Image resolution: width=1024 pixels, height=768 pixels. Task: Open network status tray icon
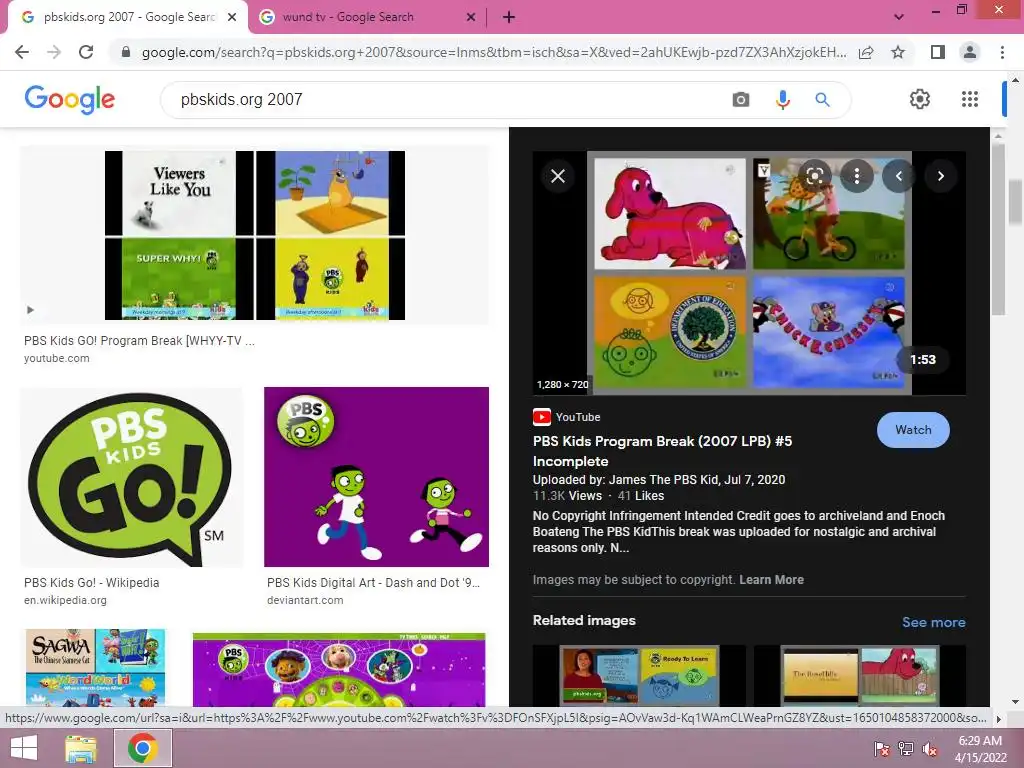coord(906,749)
